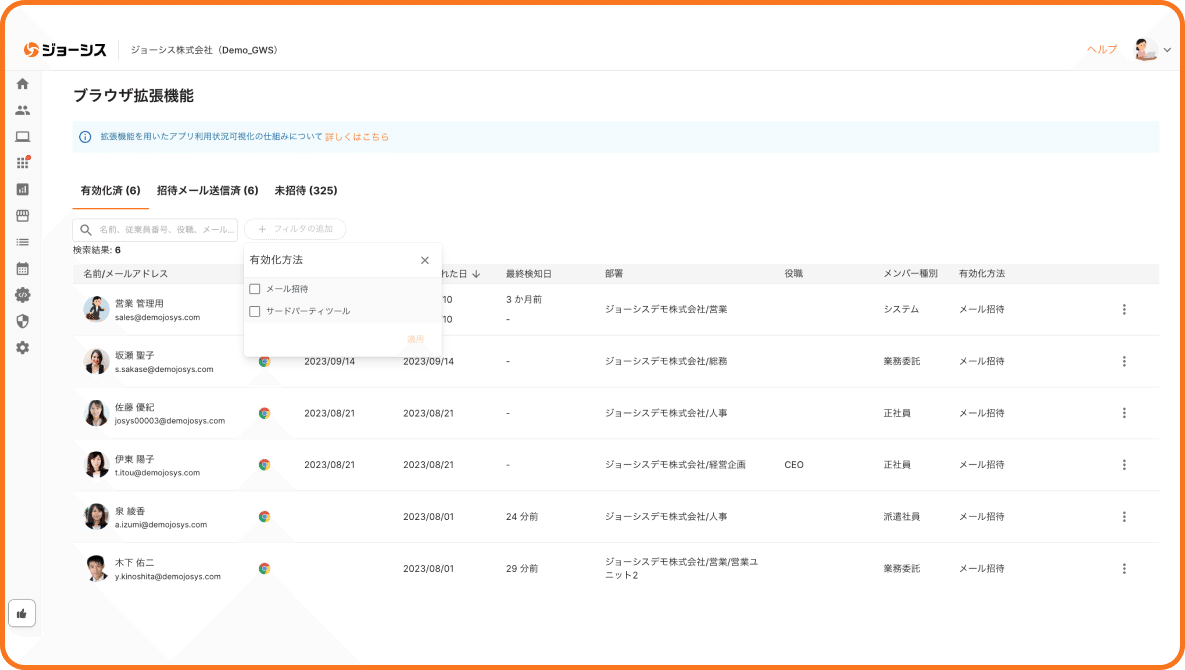Open the Home icon in sidebar

tap(23, 84)
